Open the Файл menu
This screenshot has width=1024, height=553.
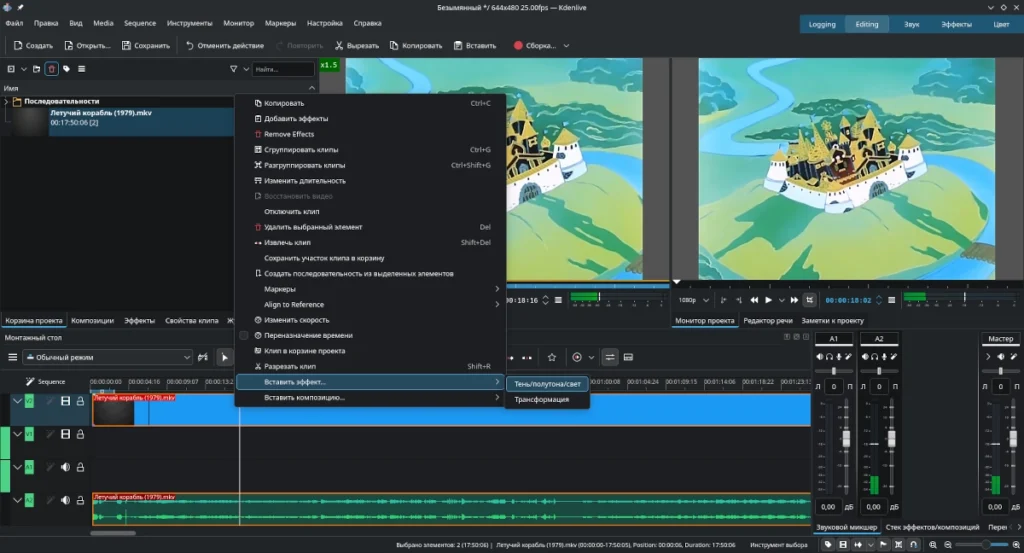click(x=14, y=23)
